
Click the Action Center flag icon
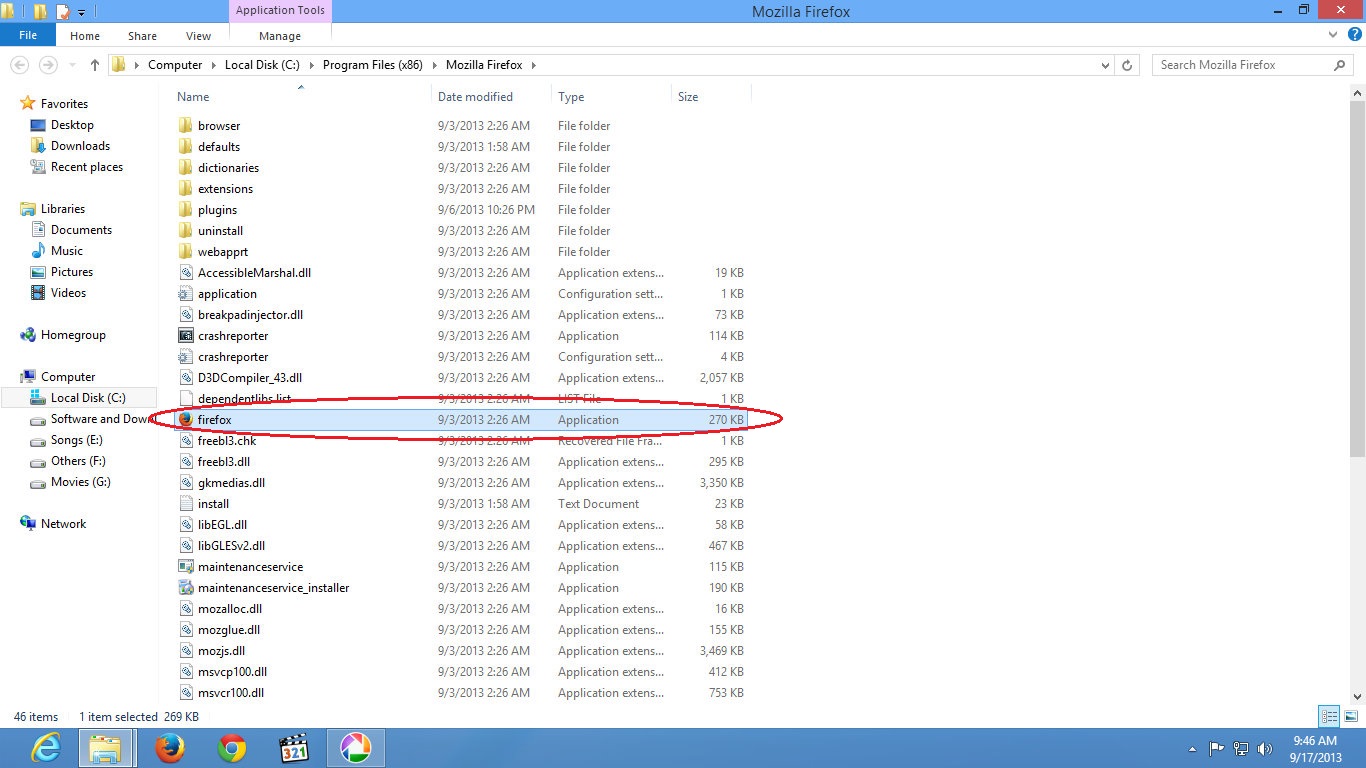[x=1217, y=748]
